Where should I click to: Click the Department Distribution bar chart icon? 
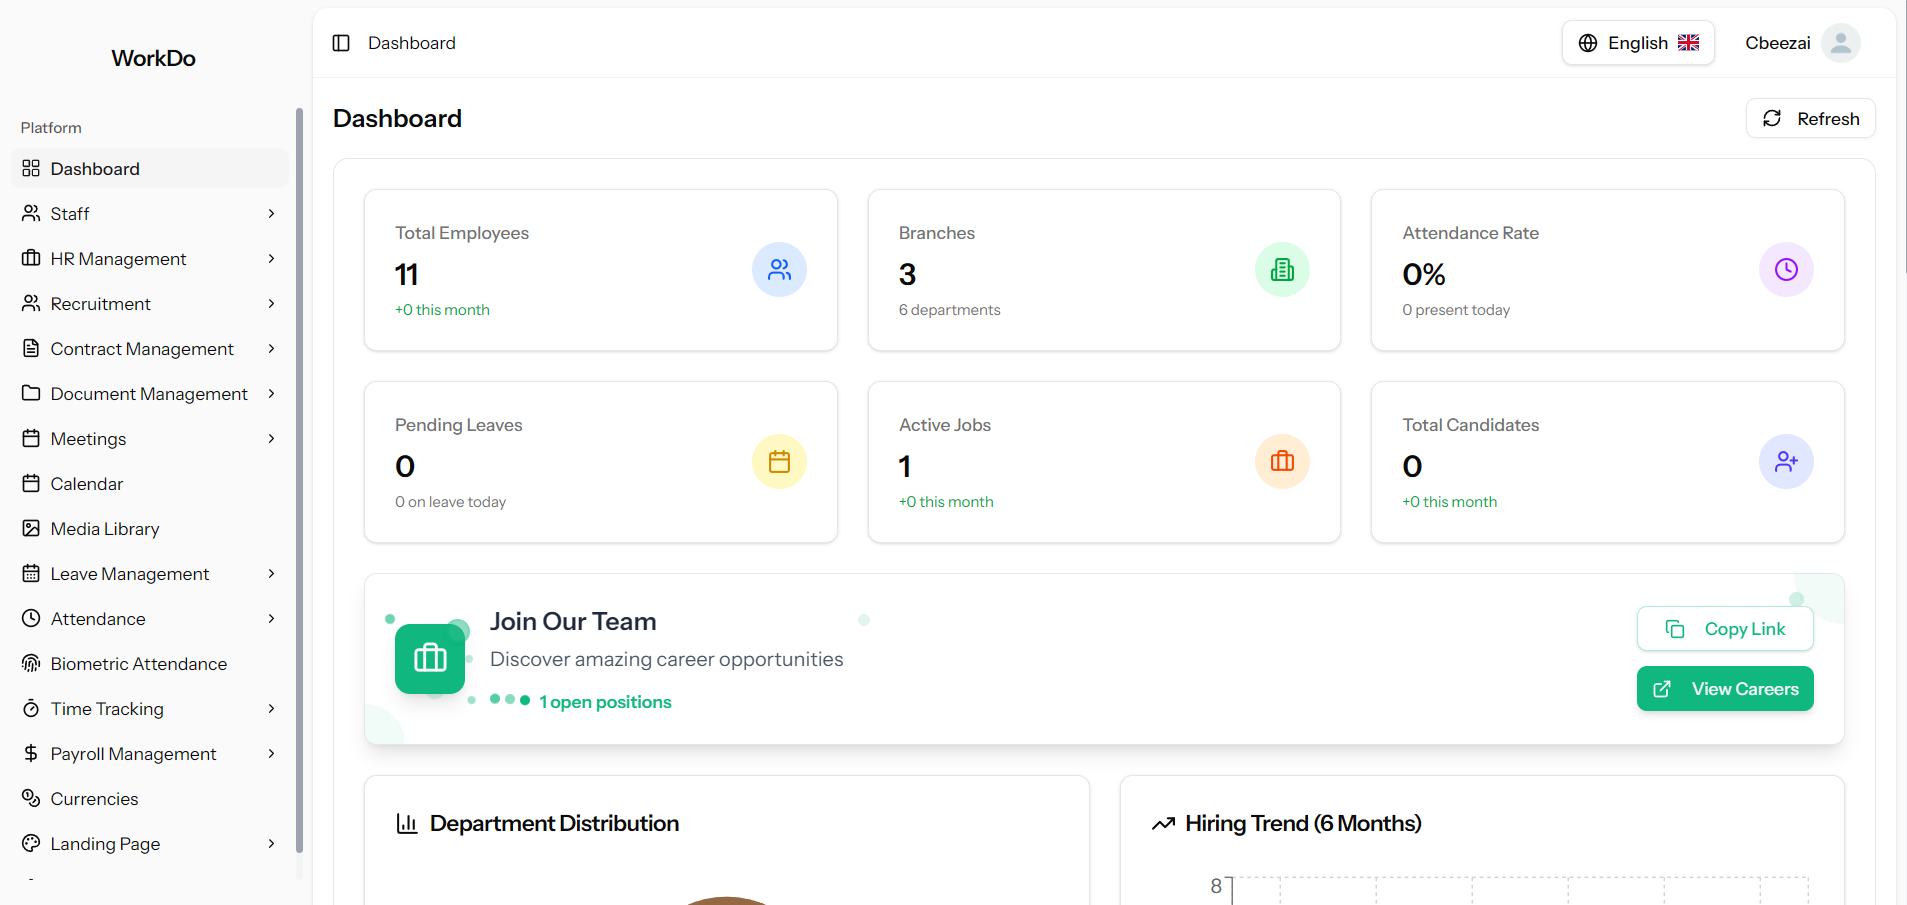tap(407, 823)
